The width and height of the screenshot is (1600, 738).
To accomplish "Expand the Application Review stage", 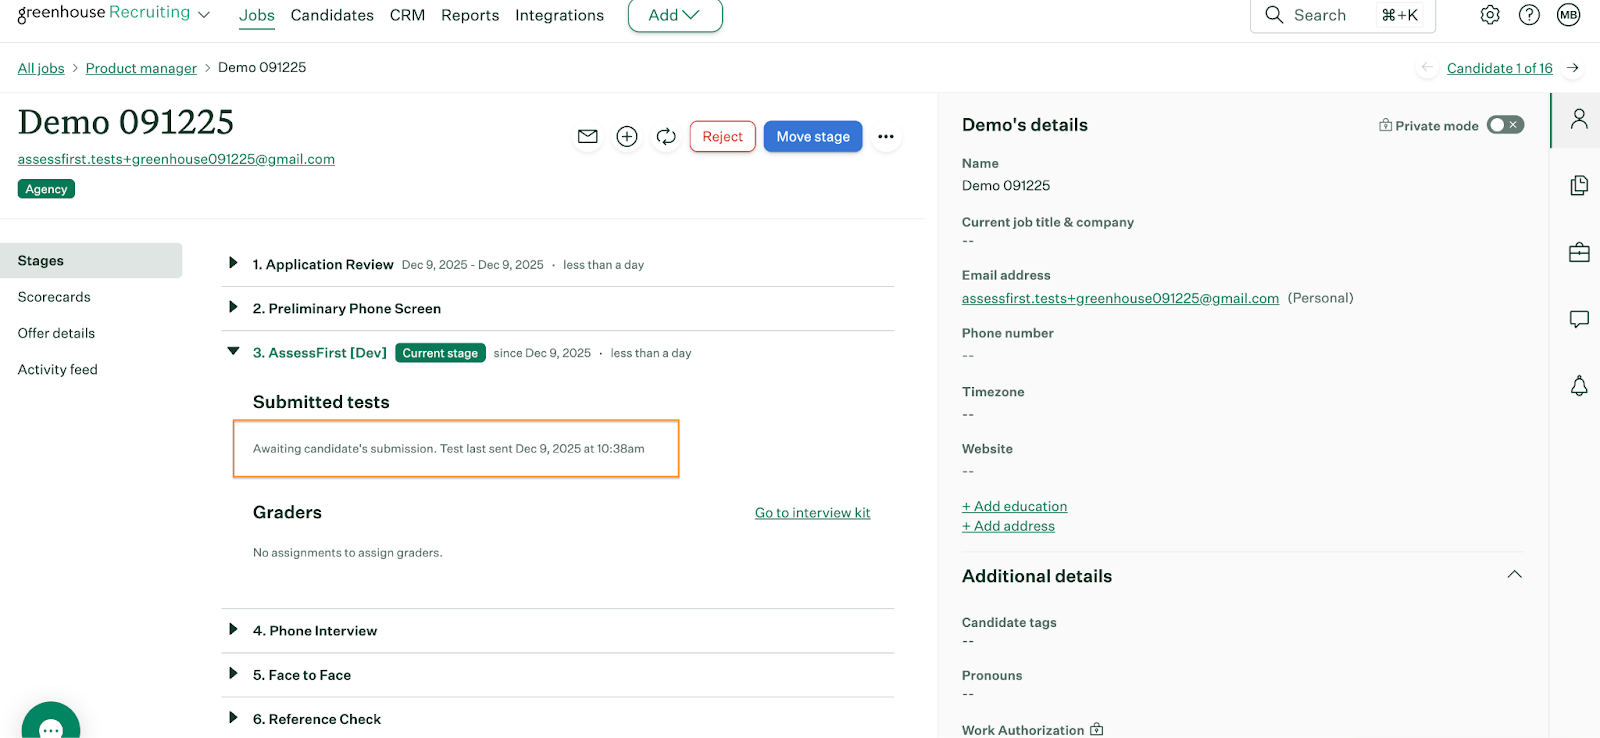I will (x=233, y=264).
